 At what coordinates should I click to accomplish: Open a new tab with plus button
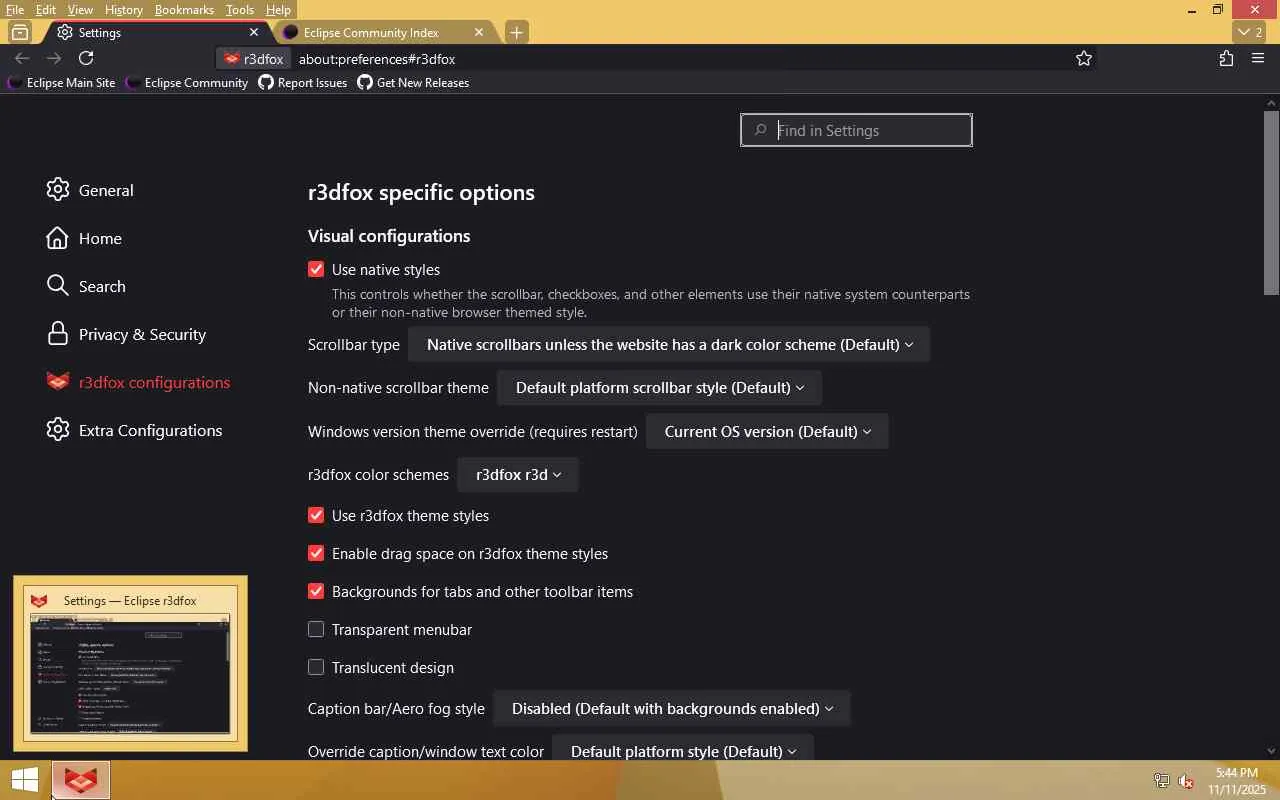(x=516, y=32)
